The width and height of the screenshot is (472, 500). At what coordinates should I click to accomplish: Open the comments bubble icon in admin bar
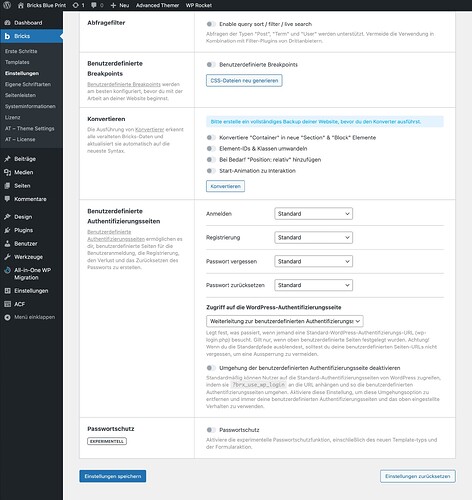point(94,5)
